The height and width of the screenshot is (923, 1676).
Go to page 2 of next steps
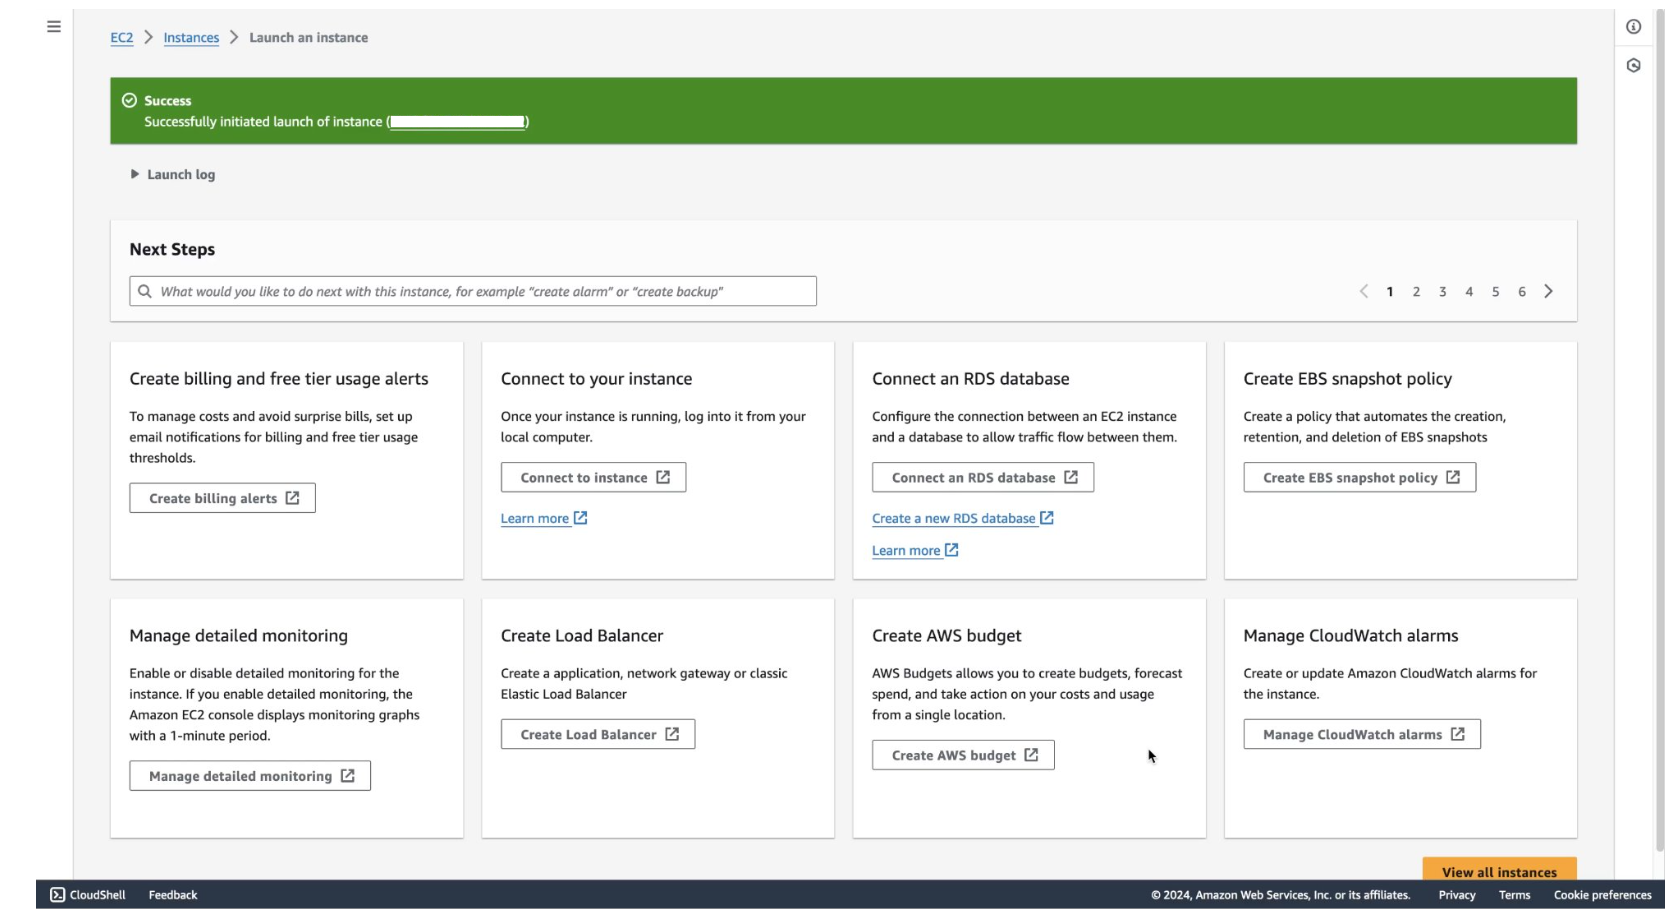point(1416,292)
